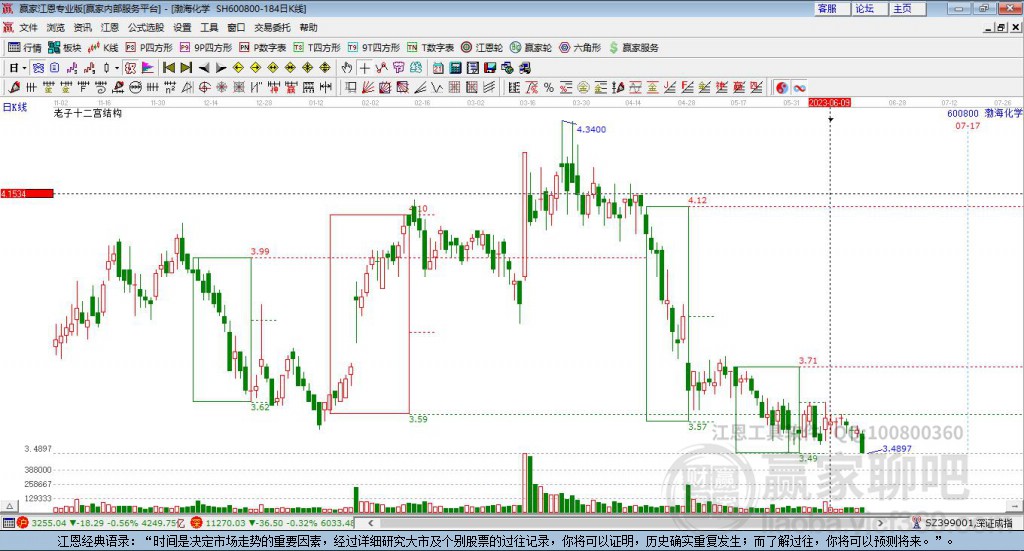The image size is (1024, 551).
Task: Open the 帮助 menu
Action: [x=308, y=27]
